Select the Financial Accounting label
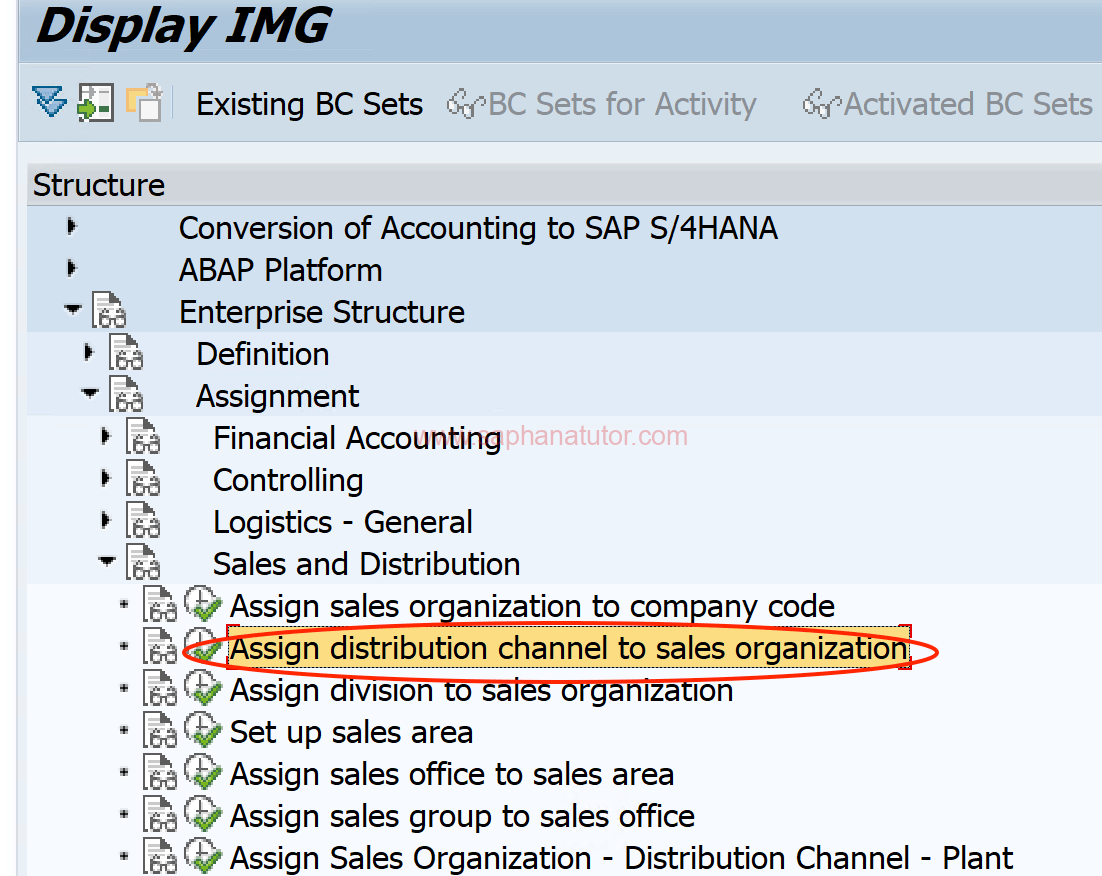Image resolution: width=1102 pixels, height=876 pixels. (357, 439)
